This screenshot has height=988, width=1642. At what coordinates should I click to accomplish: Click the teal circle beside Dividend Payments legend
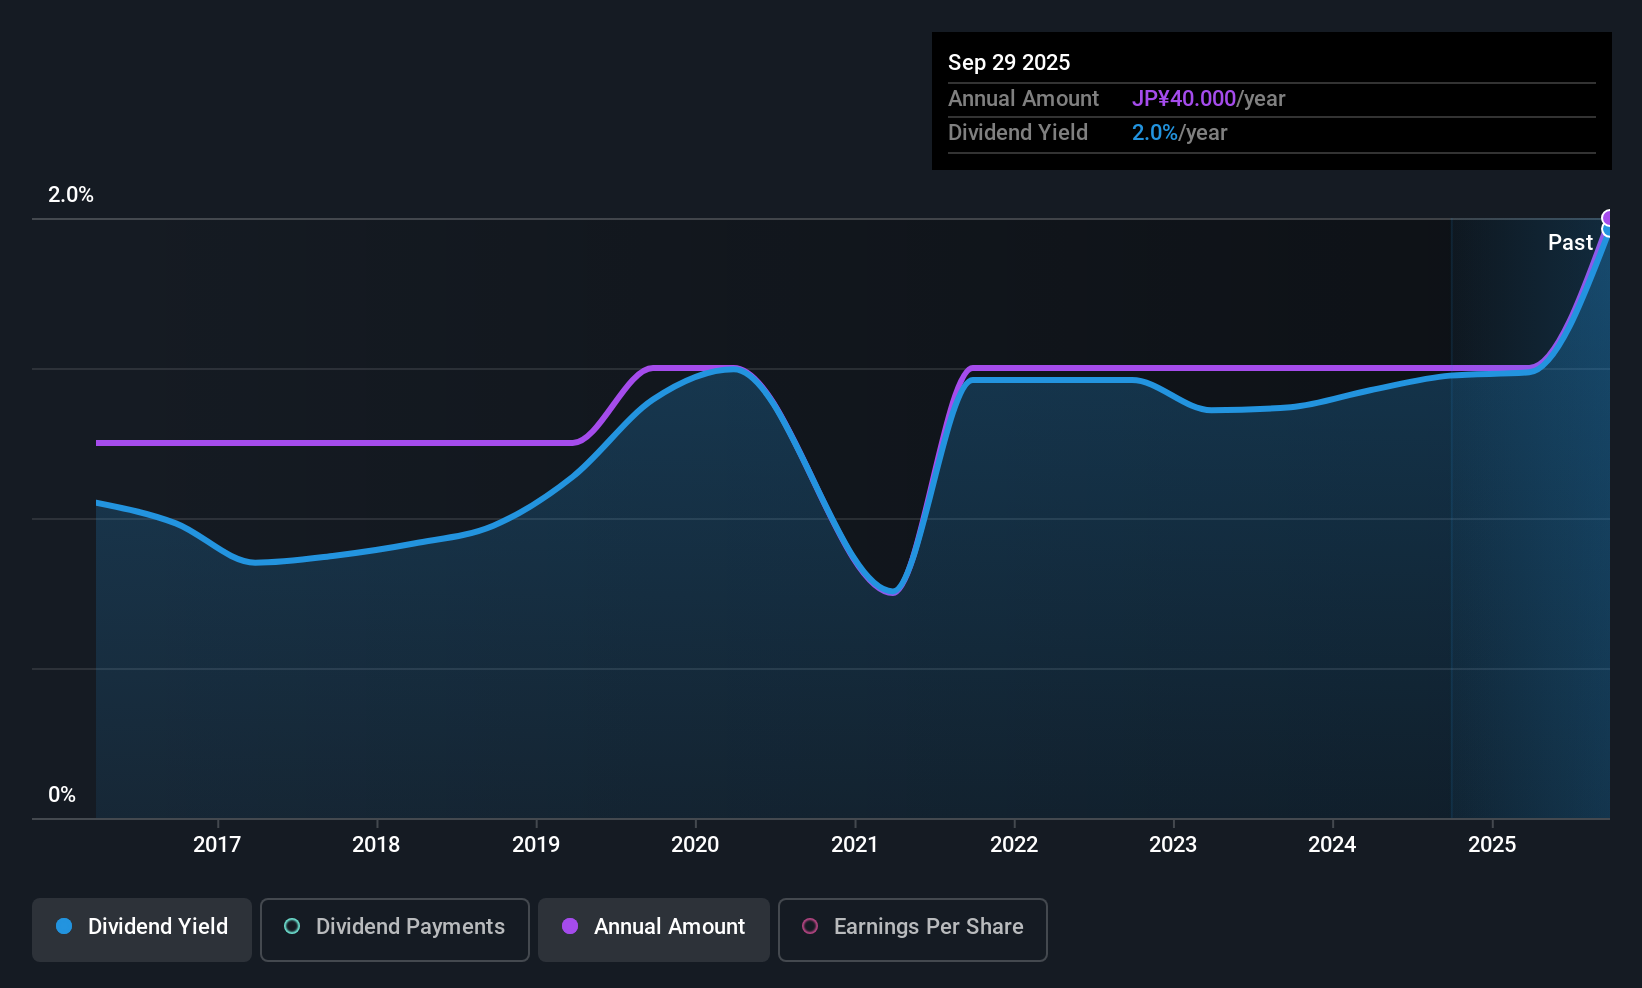(292, 927)
